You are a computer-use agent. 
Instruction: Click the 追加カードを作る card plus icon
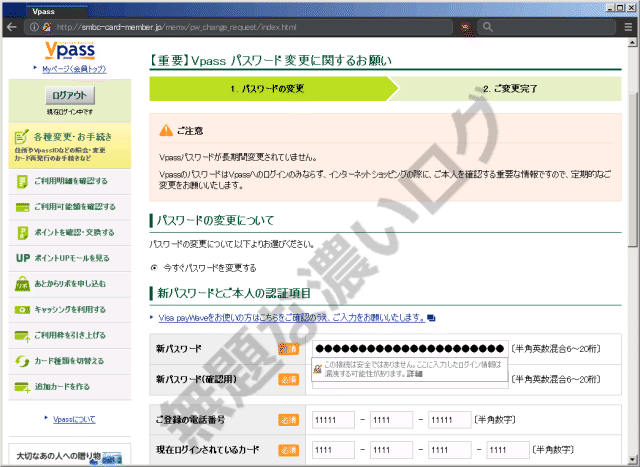22,387
